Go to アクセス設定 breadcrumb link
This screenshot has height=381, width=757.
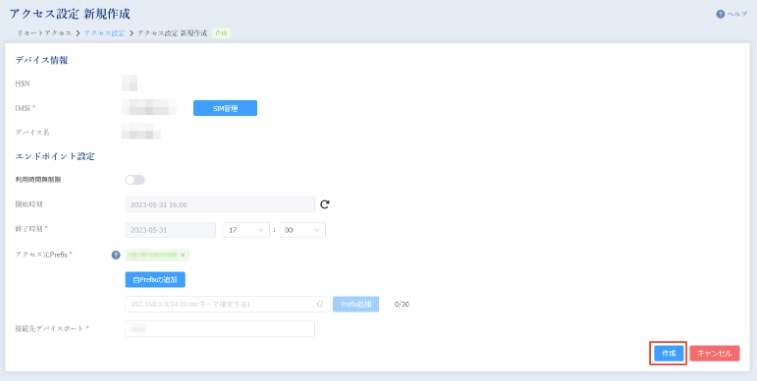click(x=104, y=33)
